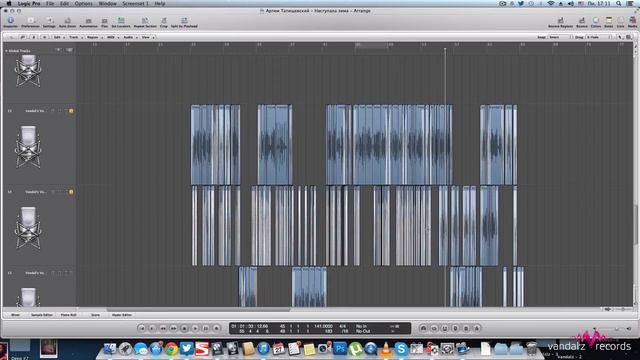This screenshot has height=360, width=640.
Task: Click the transport Rewind button
Action: [x=162, y=328]
